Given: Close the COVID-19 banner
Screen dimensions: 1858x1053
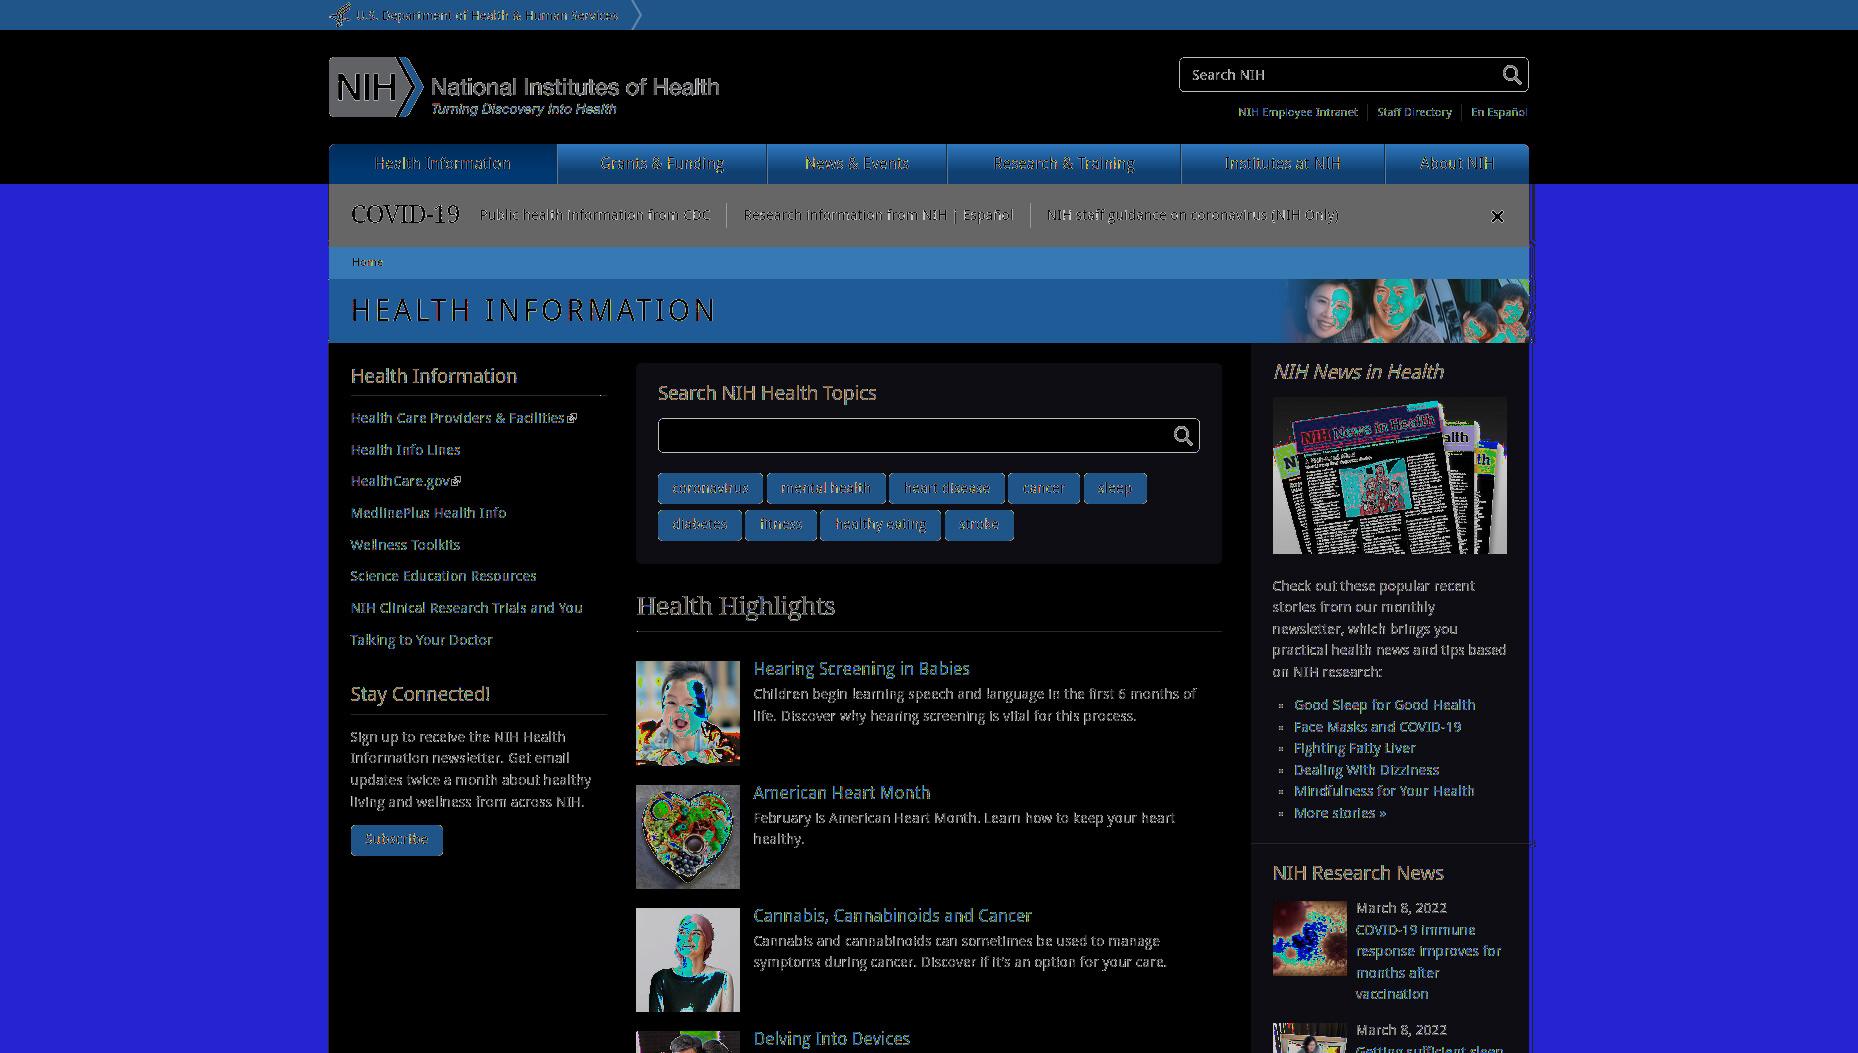Looking at the screenshot, I should 1497,216.
